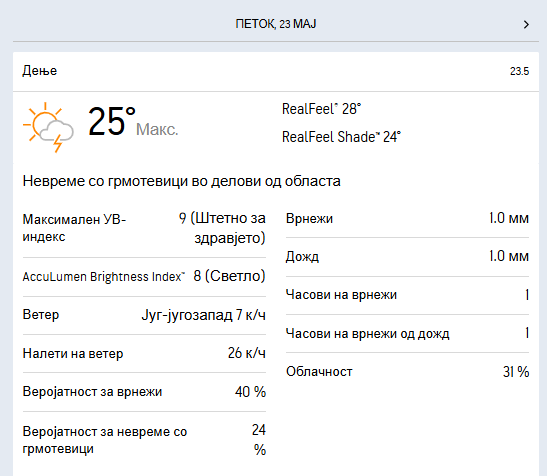Screen dimensions: 547x476
Task: Click the Веројатност за врнежи 40 % row
Action: point(144,392)
